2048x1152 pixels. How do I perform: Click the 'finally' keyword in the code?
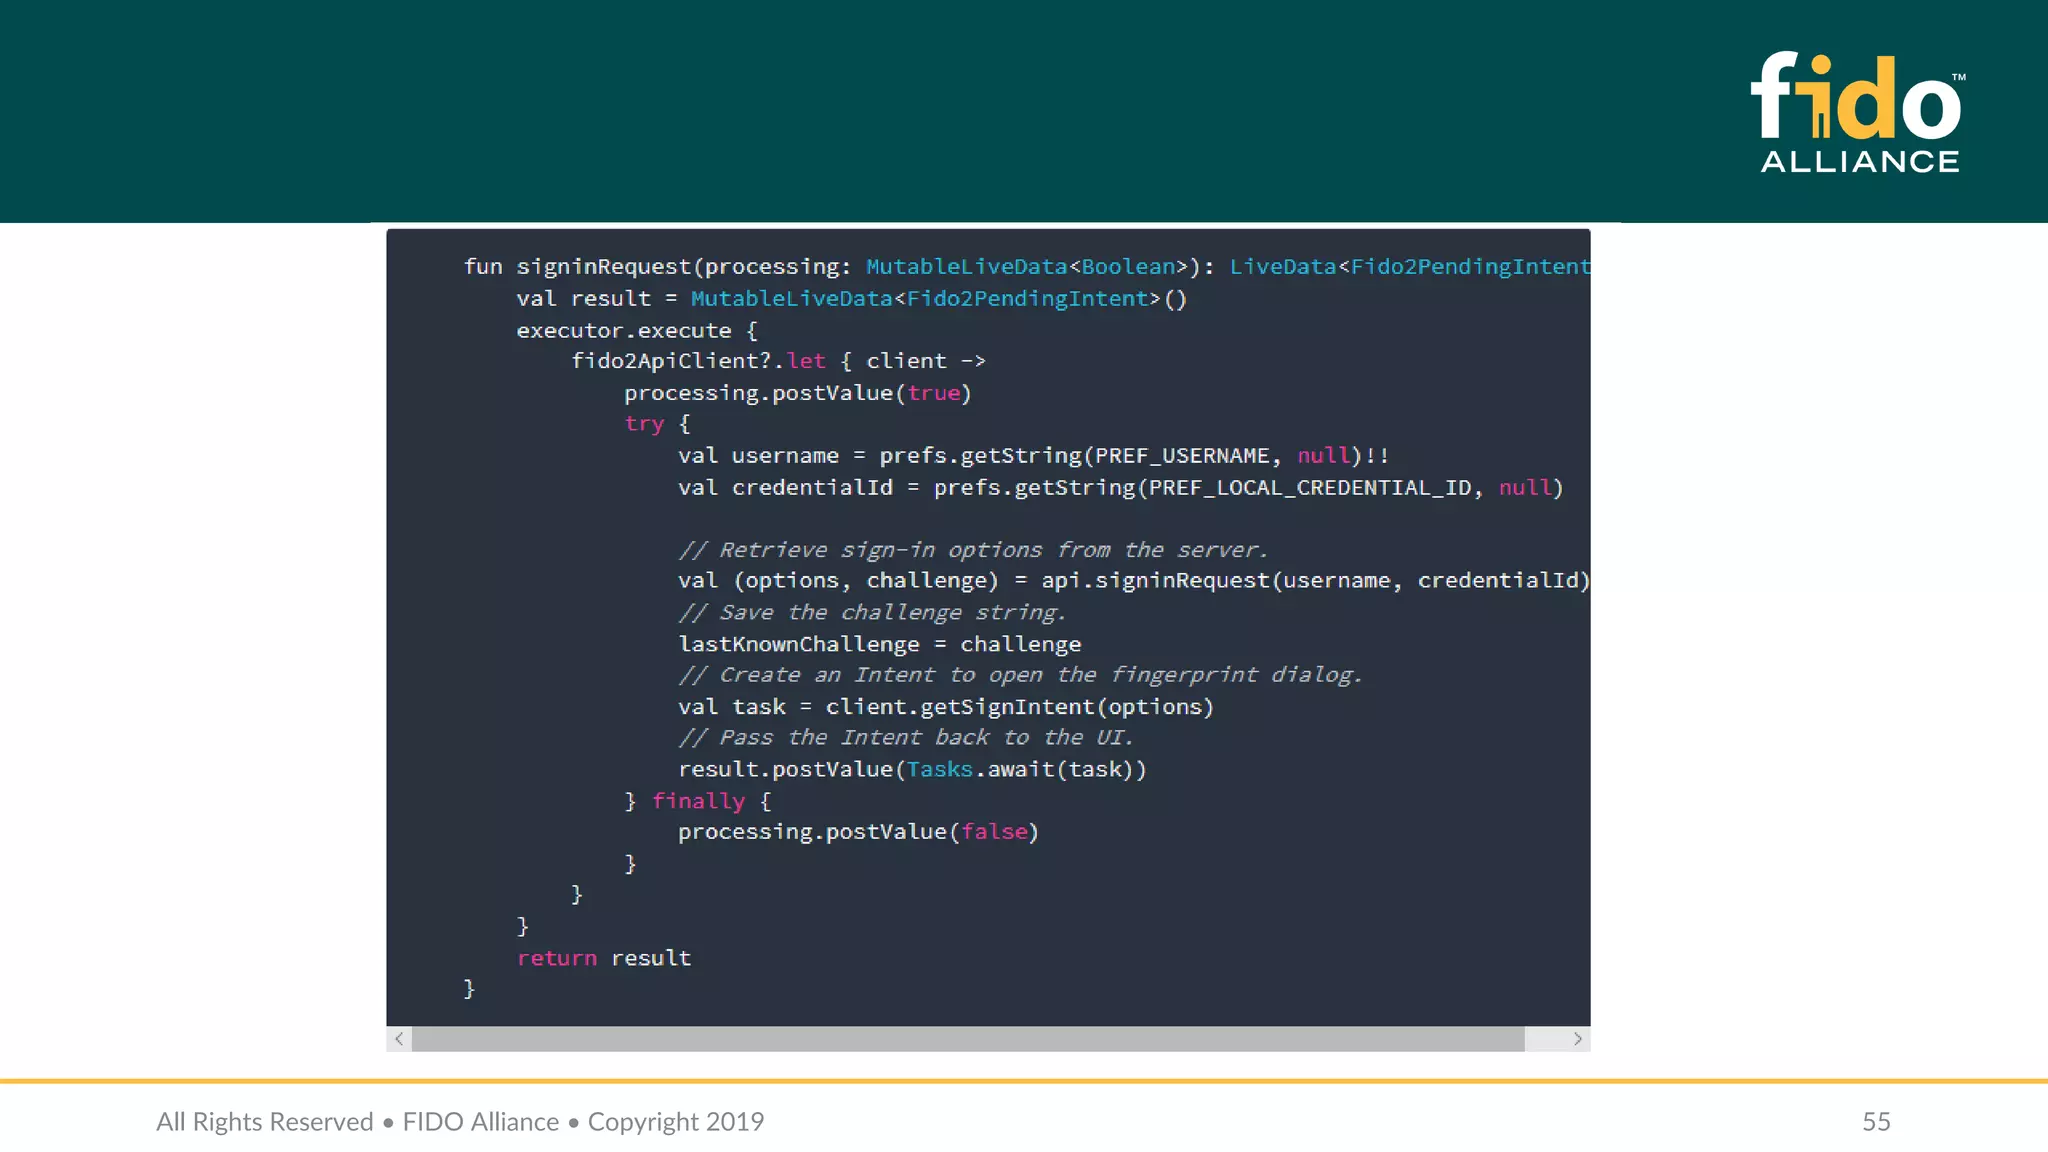[x=698, y=801]
